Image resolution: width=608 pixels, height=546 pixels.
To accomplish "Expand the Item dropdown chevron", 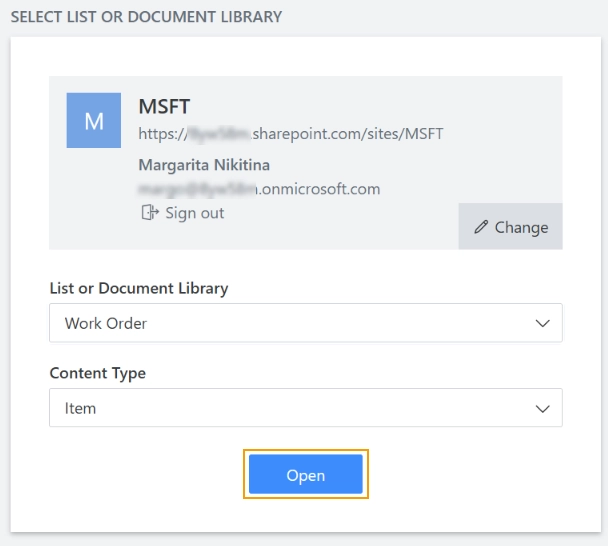I will (542, 409).
